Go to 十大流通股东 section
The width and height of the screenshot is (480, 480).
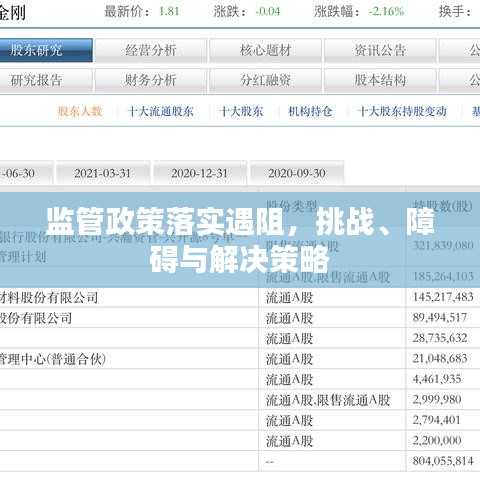tap(160, 111)
